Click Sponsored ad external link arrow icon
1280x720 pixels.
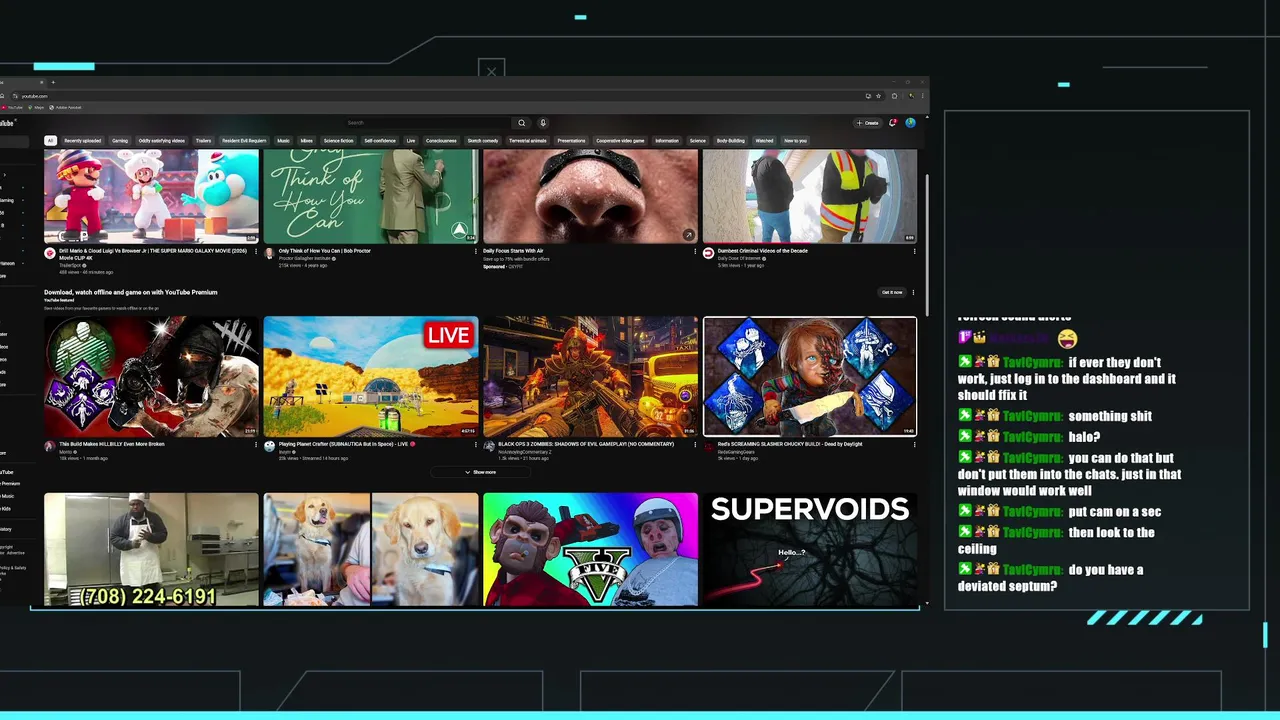click(x=688, y=235)
